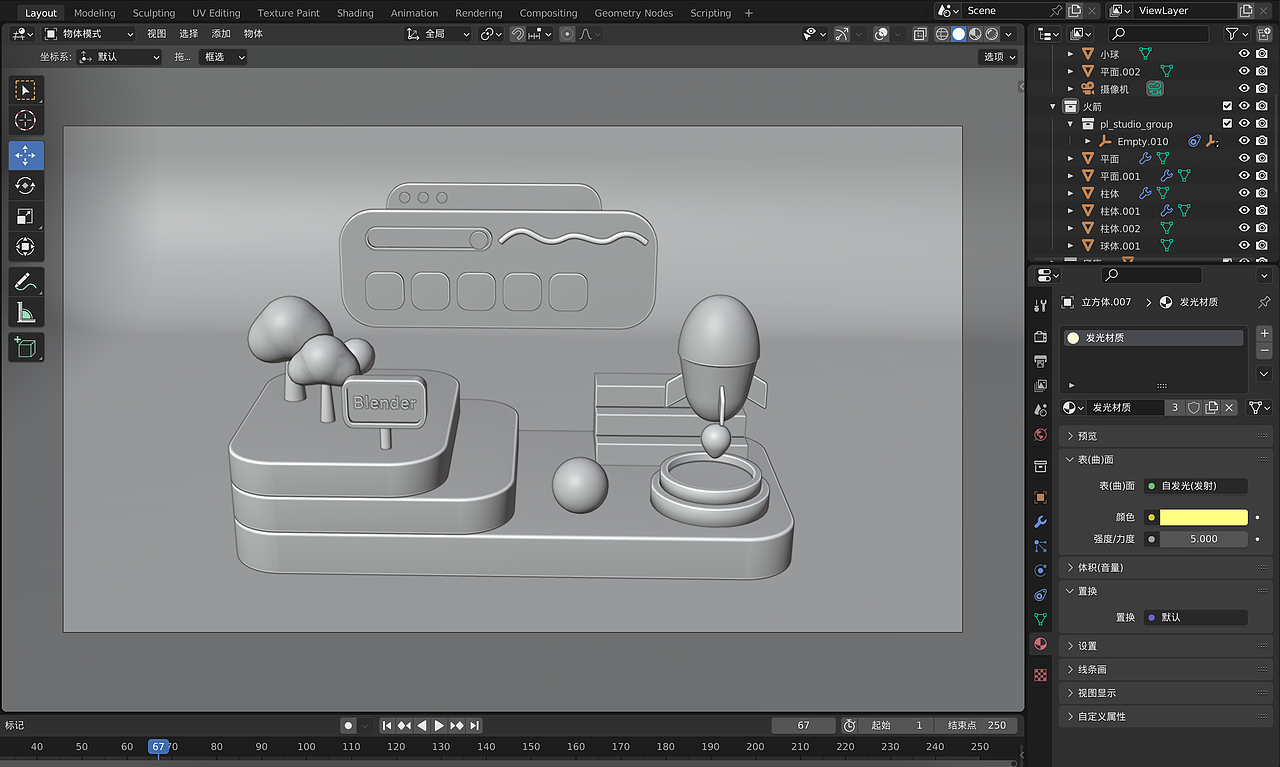
Task: Open the 视图 menu in viewport header
Action: coord(157,34)
